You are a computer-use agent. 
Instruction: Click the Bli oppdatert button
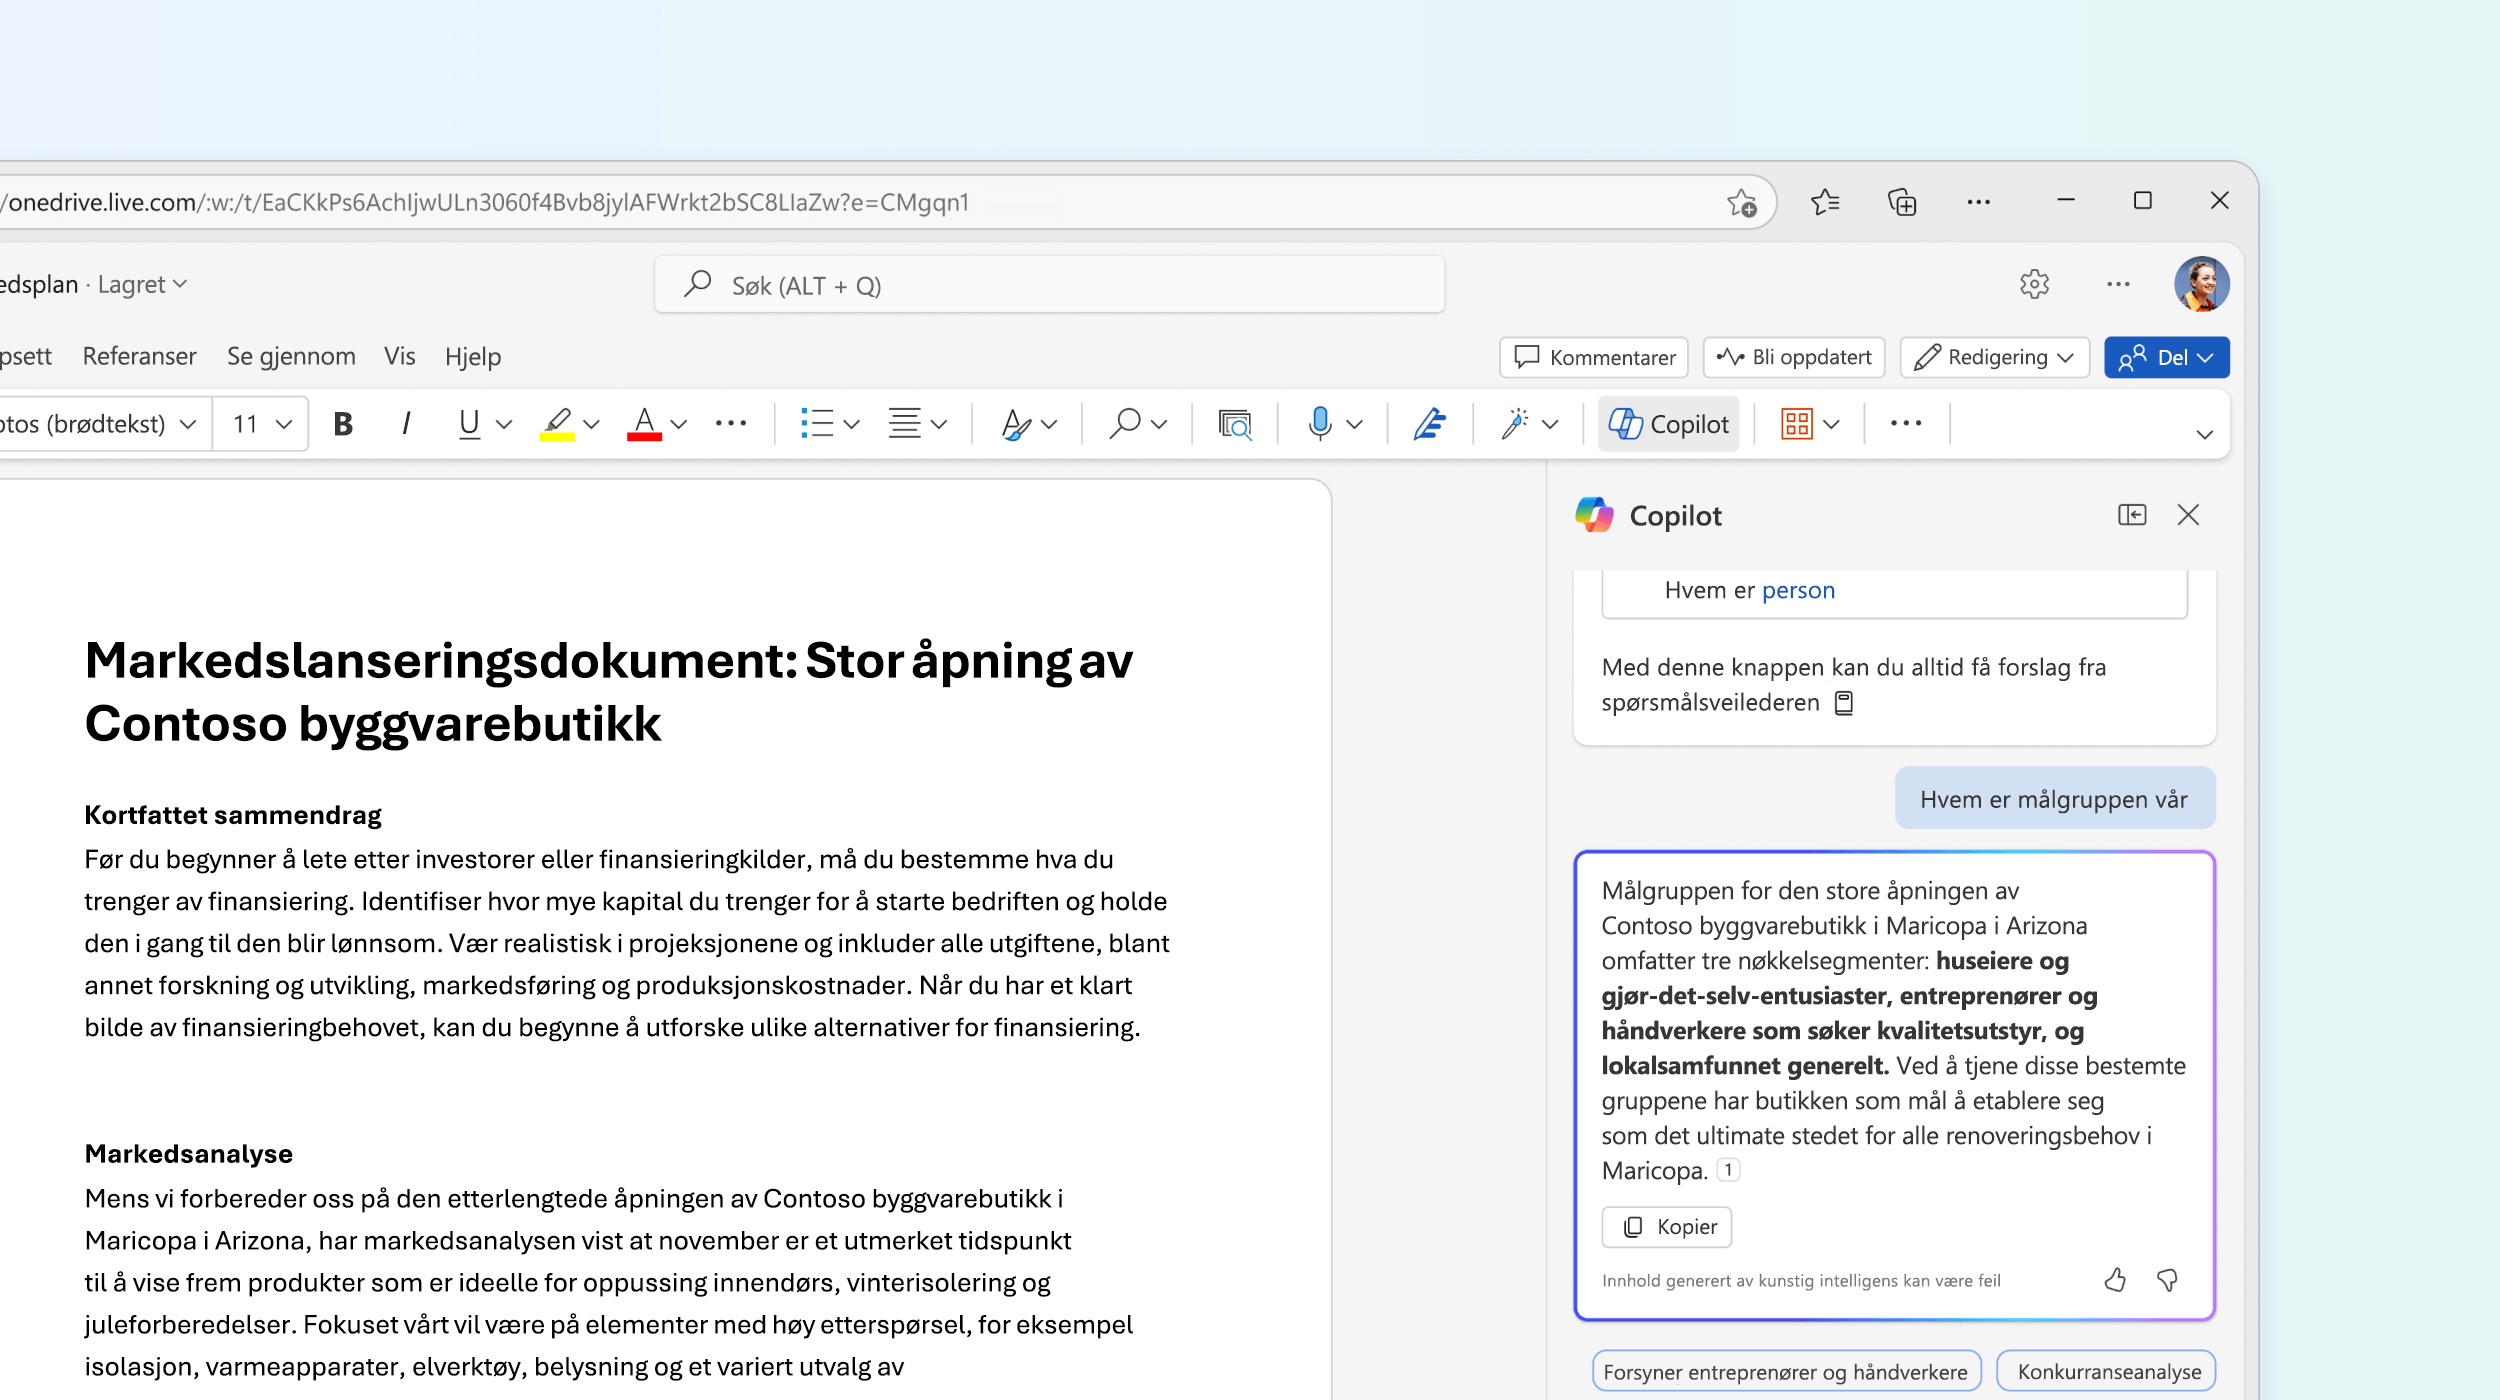point(1794,358)
